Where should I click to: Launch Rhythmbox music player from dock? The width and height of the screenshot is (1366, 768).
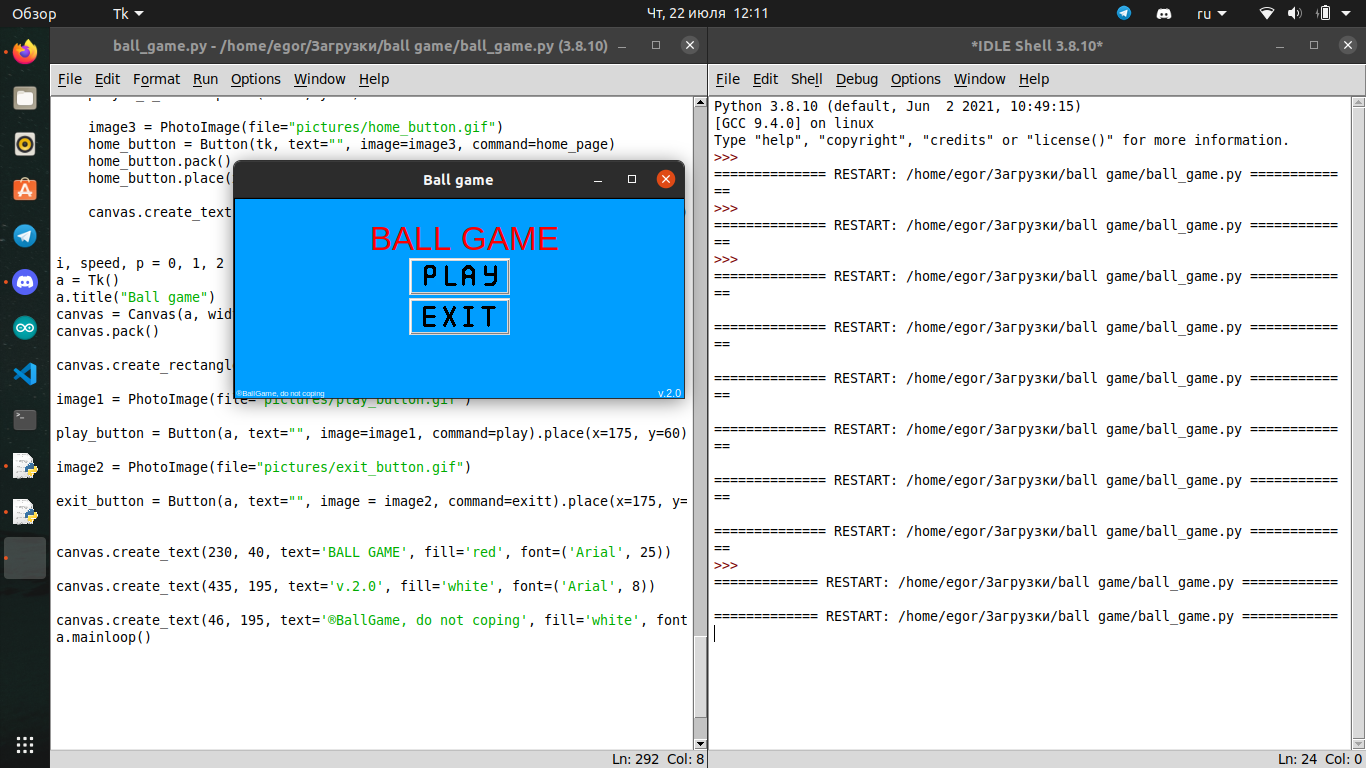[x=25, y=144]
